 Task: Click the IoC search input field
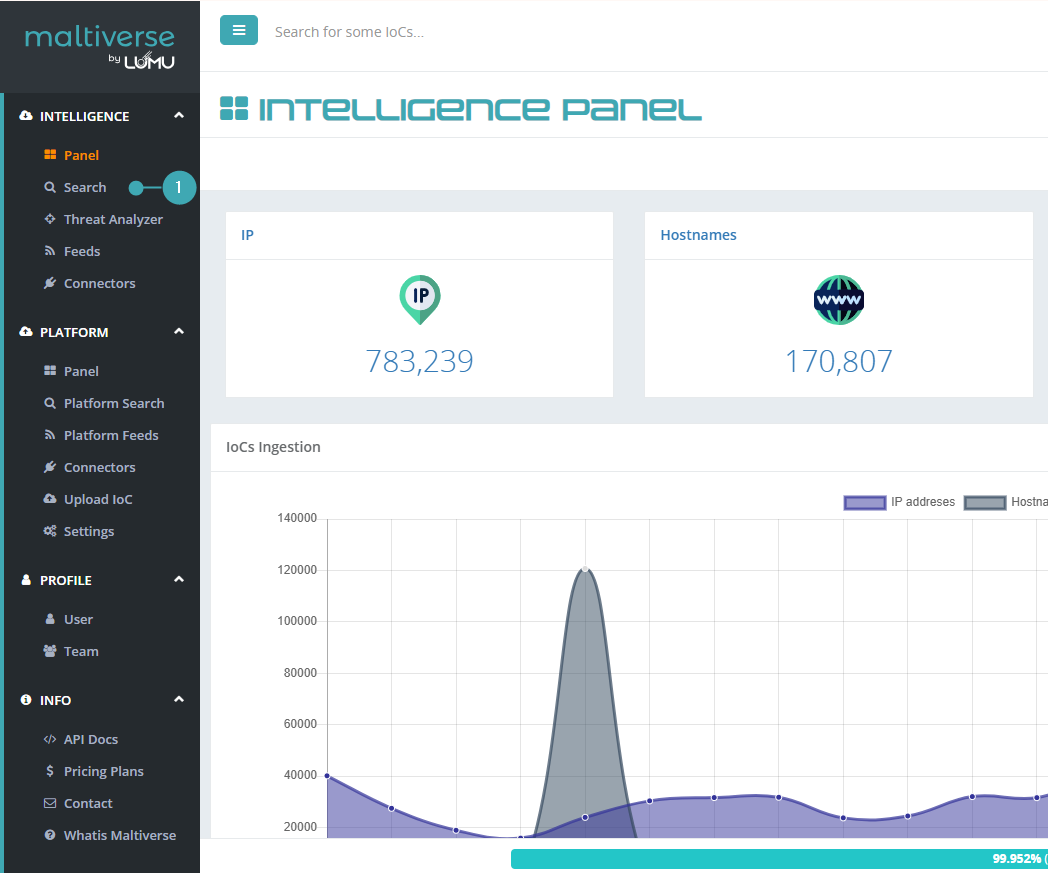[x=600, y=32]
